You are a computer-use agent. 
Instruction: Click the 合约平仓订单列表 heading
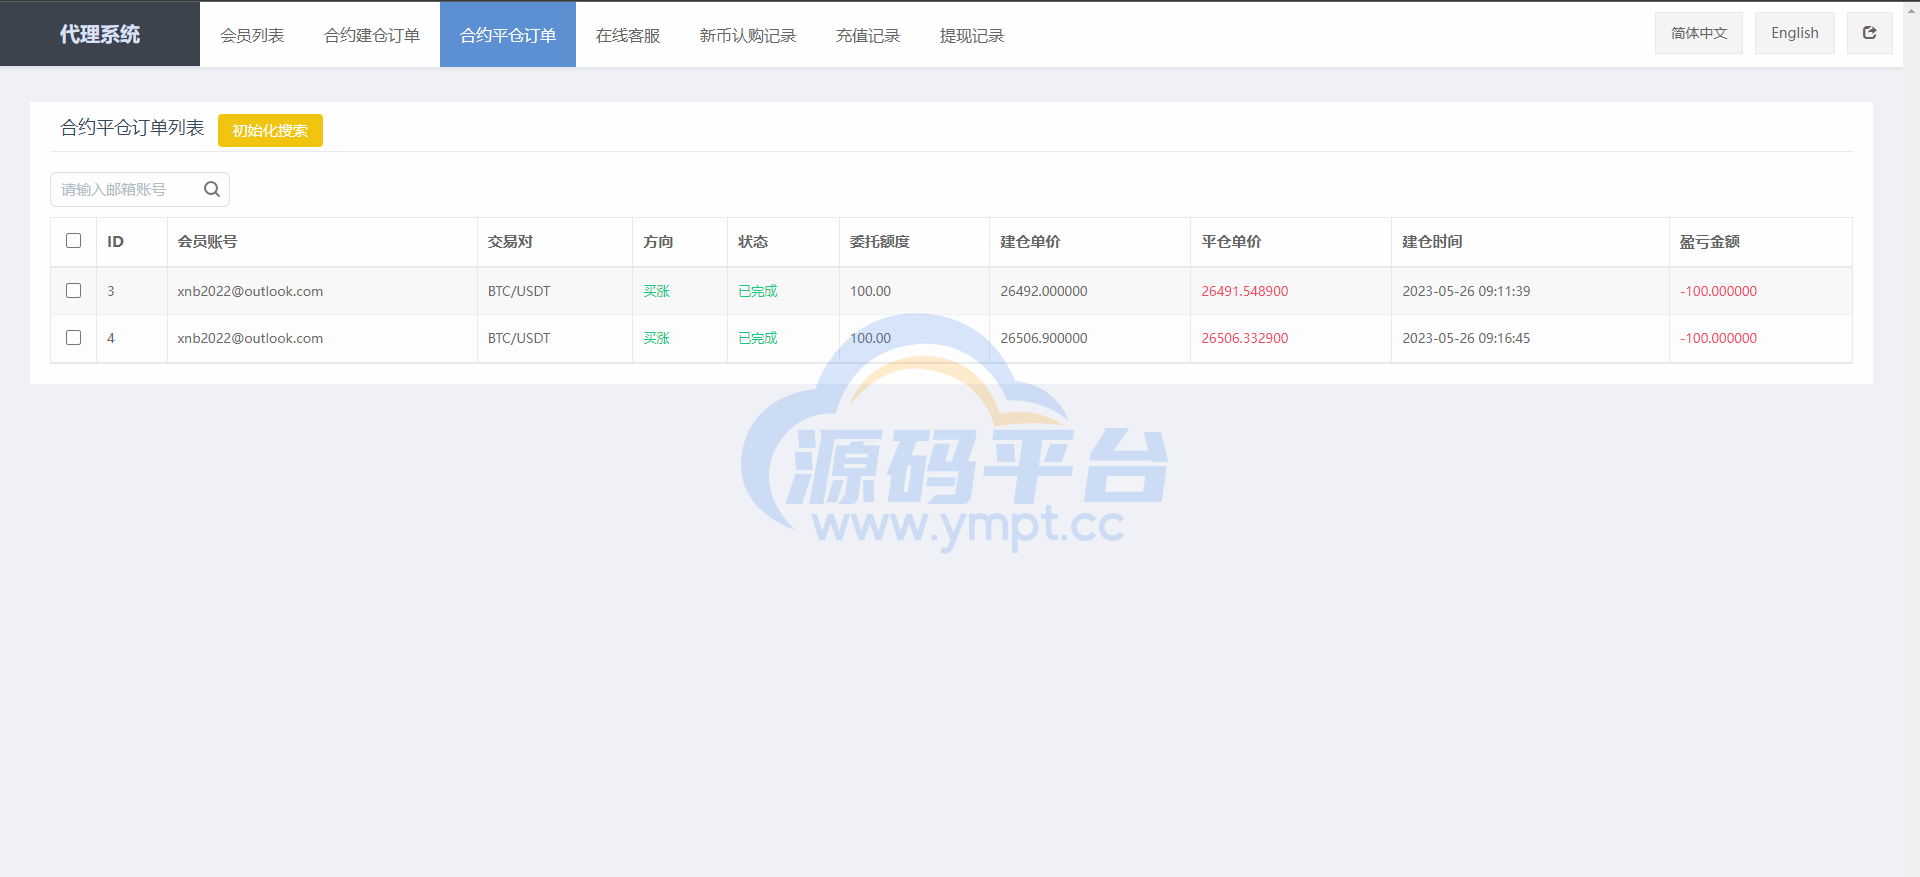(132, 128)
